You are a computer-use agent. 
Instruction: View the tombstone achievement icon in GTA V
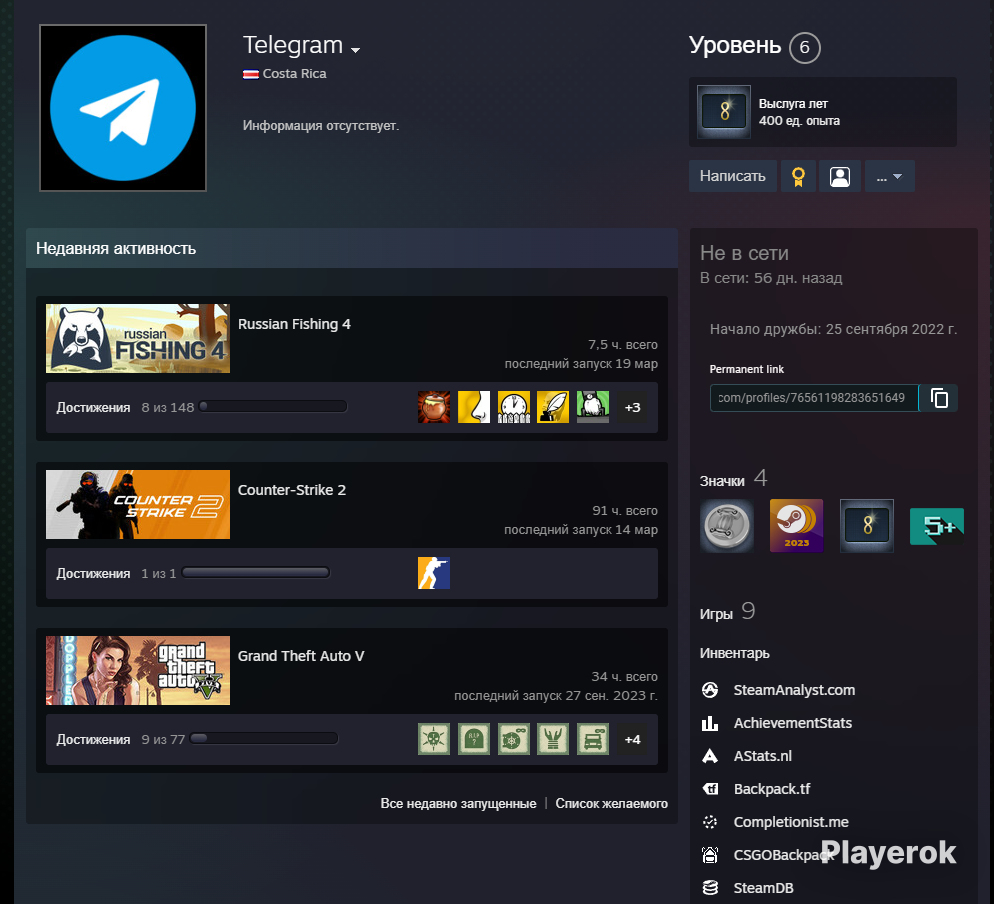(x=474, y=739)
